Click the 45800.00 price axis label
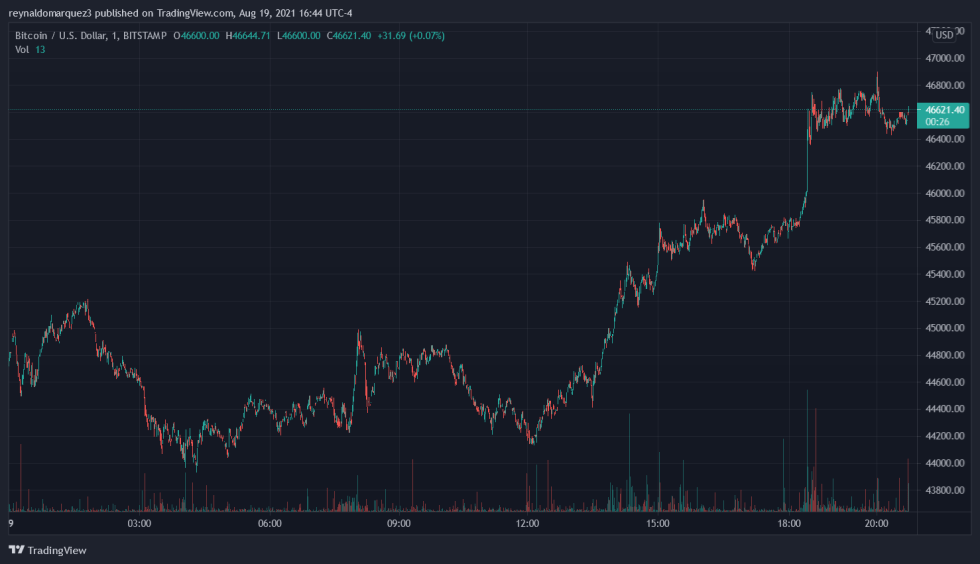The width and height of the screenshot is (980, 564). (944, 219)
